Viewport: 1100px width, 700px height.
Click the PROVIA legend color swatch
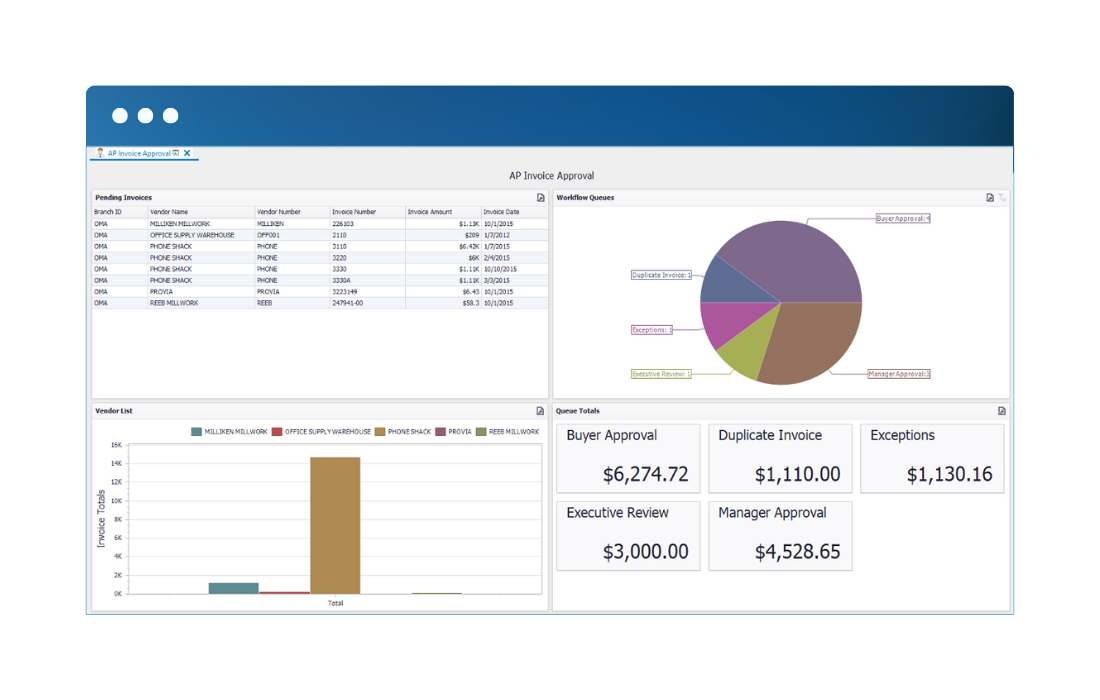[x=441, y=432]
